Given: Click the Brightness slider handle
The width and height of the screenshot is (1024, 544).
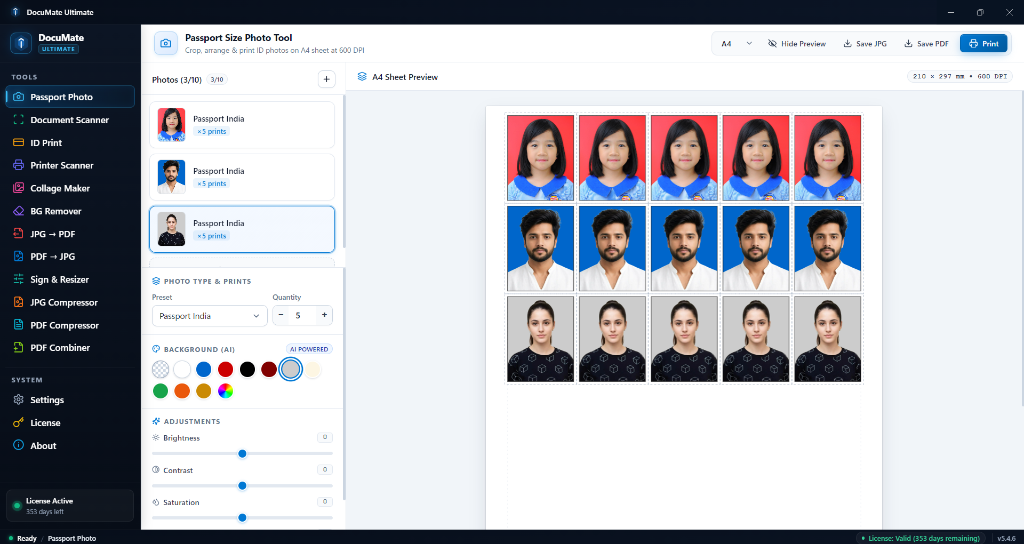Looking at the screenshot, I should 242,453.
